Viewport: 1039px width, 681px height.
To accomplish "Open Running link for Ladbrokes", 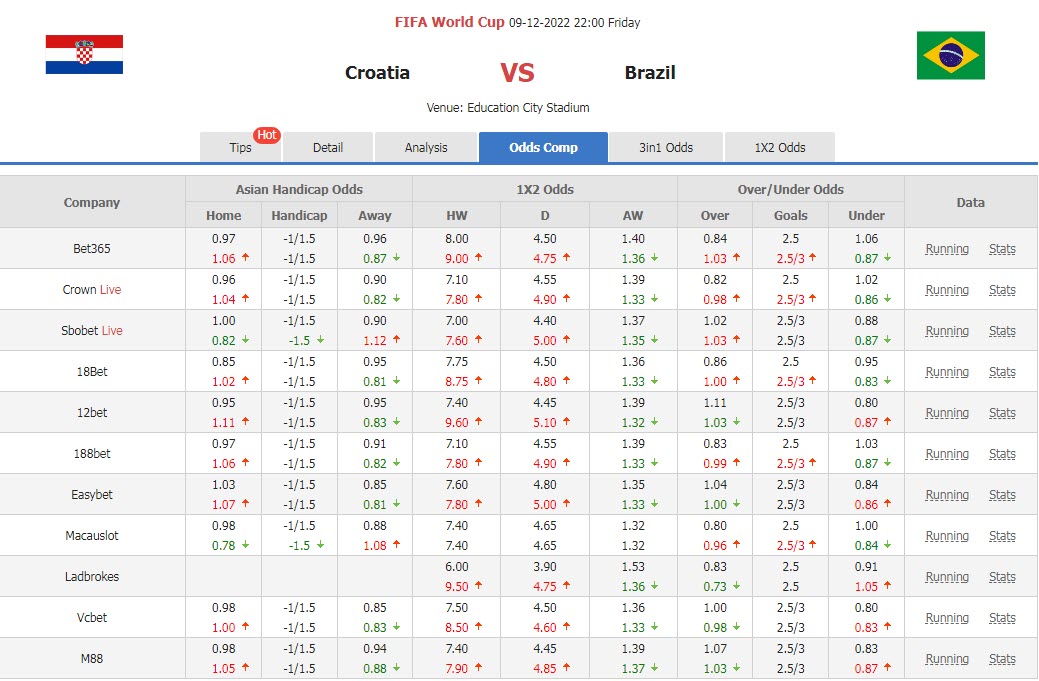I will [x=946, y=577].
